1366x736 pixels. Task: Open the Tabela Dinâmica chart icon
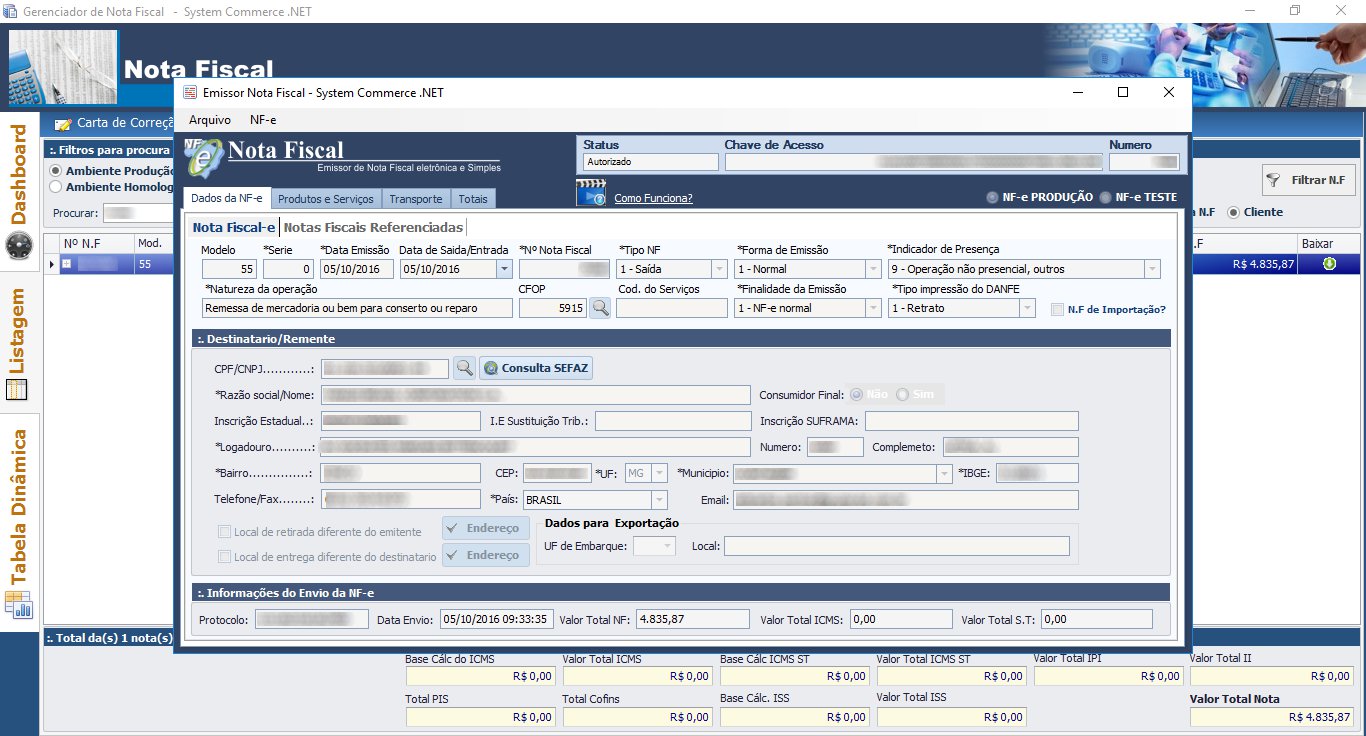point(19,604)
